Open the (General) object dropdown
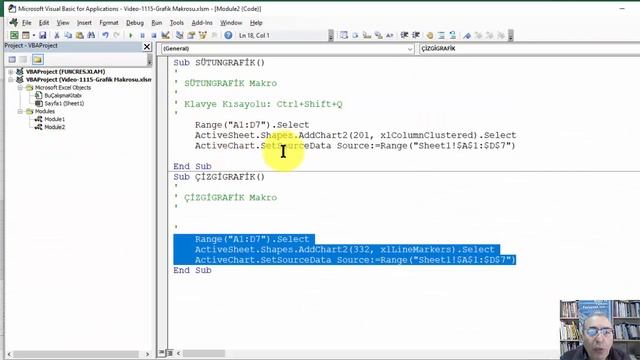This screenshot has height=360, width=640. point(410,49)
